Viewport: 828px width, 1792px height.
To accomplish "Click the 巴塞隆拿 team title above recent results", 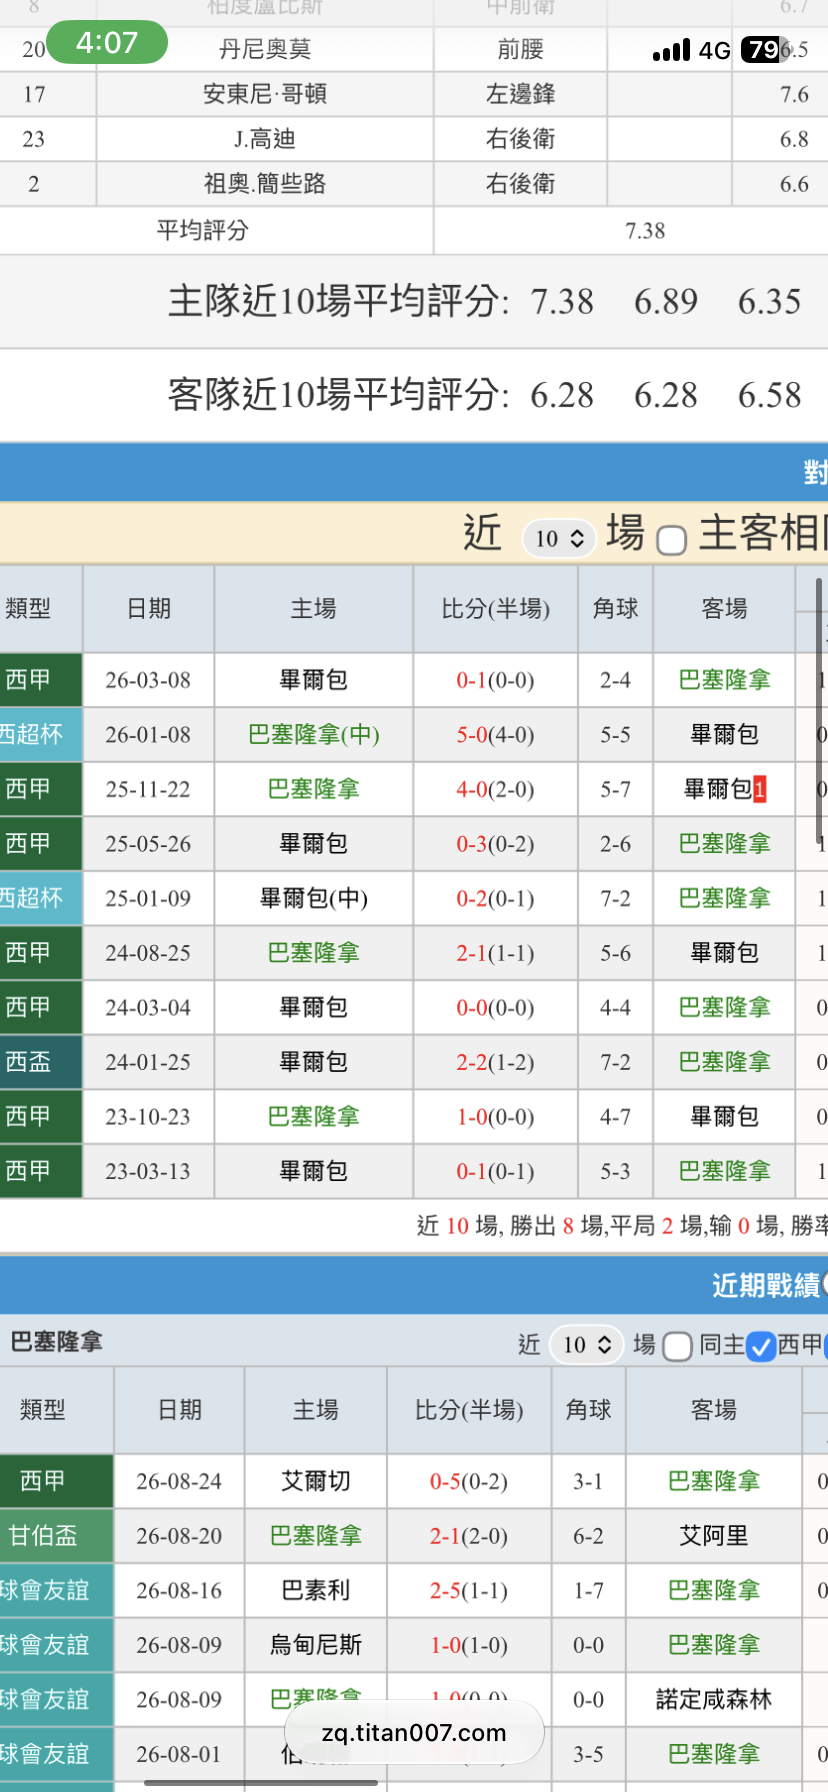I will coord(57,1342).
